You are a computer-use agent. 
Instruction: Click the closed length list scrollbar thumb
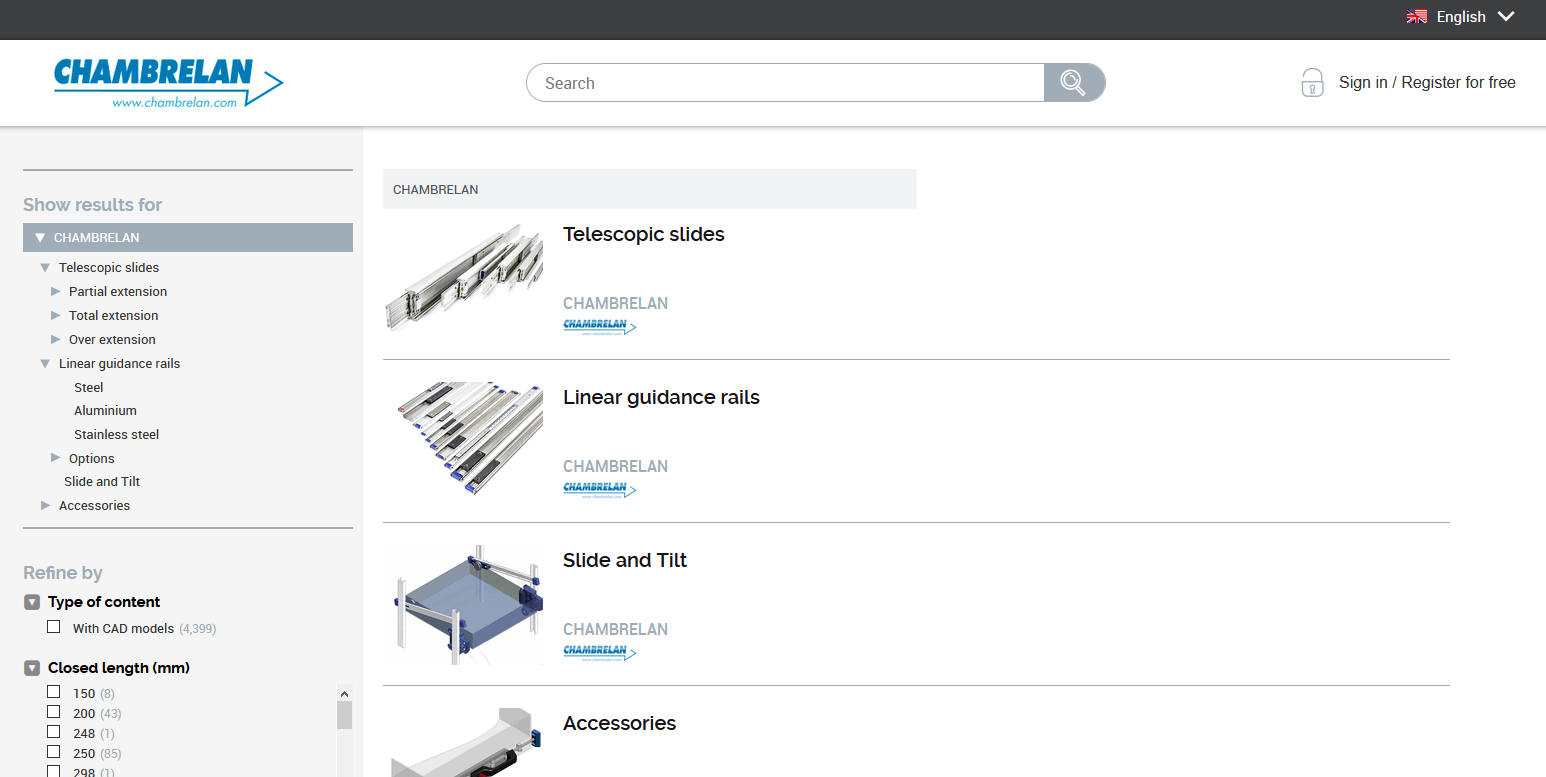coord(344,716)
